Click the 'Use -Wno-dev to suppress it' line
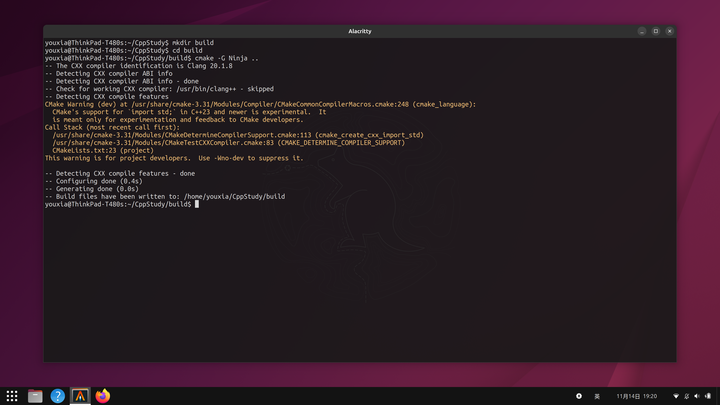This screenshot has width=720, height=405. pyautogui.click(x=174, y=158)
